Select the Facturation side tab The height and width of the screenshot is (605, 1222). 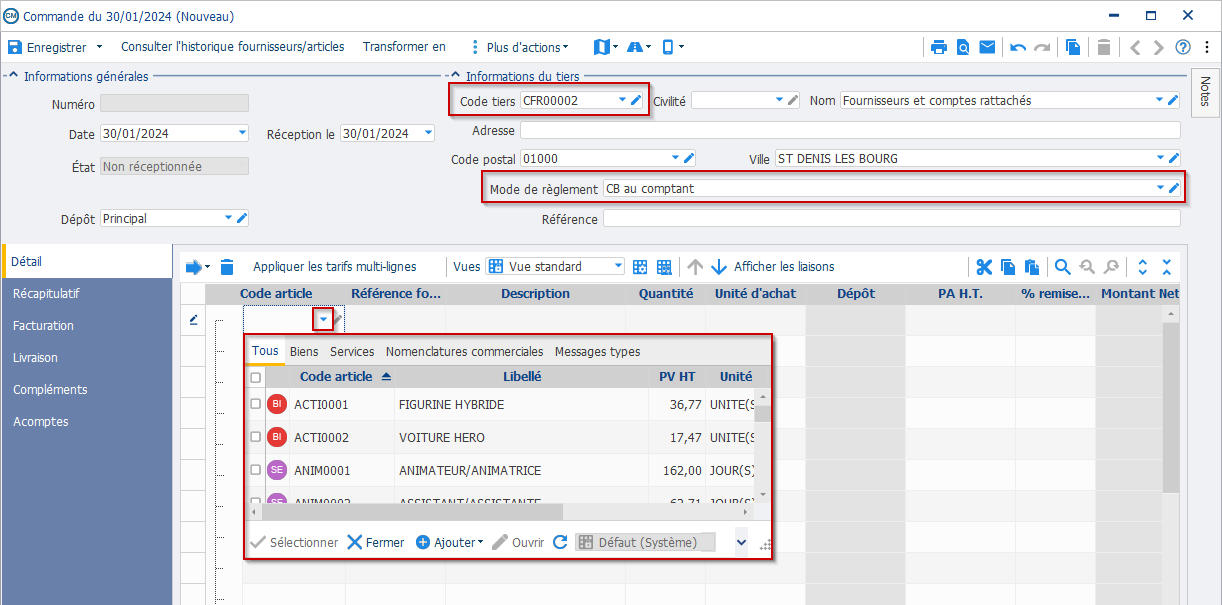click(x=86, y=326)
